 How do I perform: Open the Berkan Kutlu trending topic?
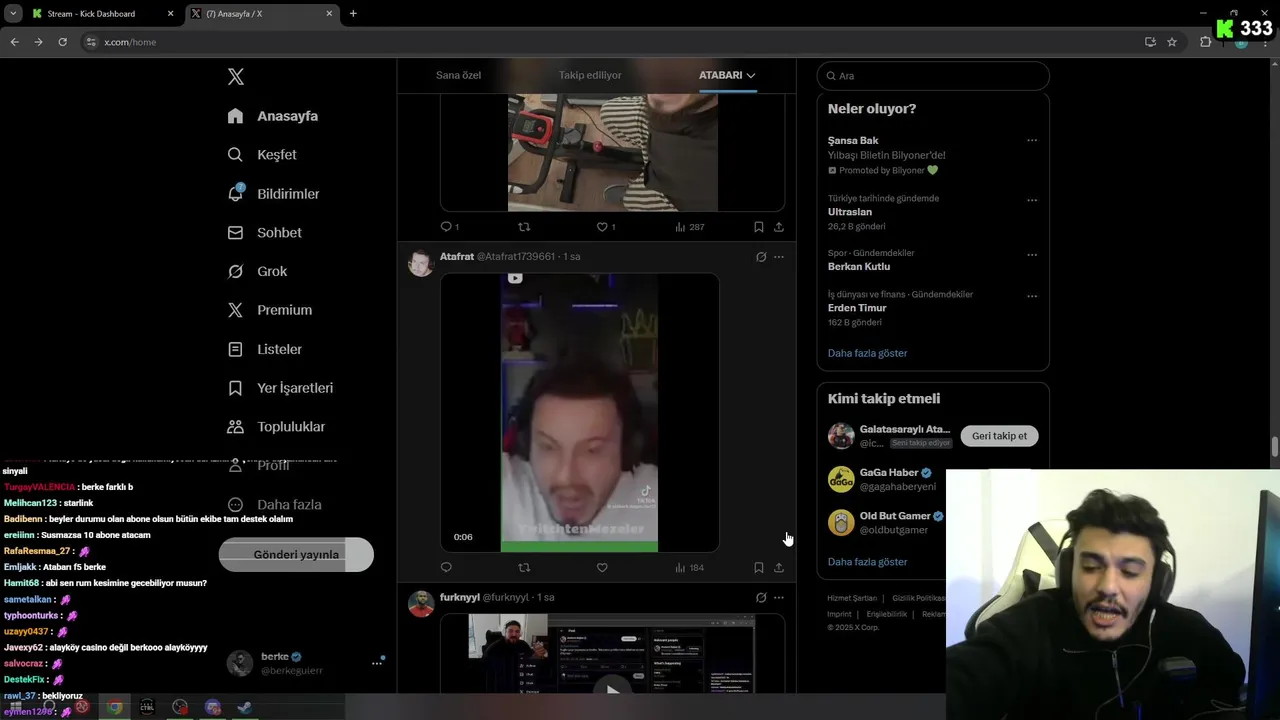tap(859, 267)
